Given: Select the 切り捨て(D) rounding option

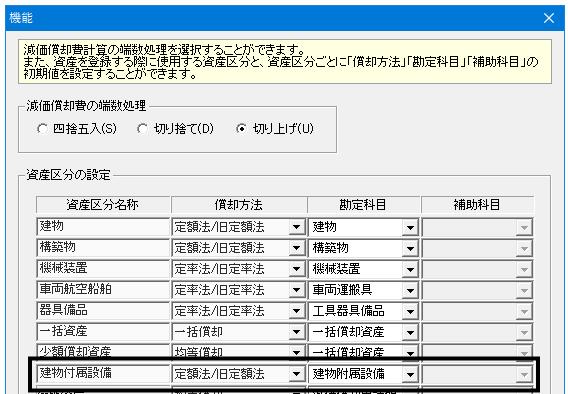Looking at the screenshot, I should click(x=142, y=129).
